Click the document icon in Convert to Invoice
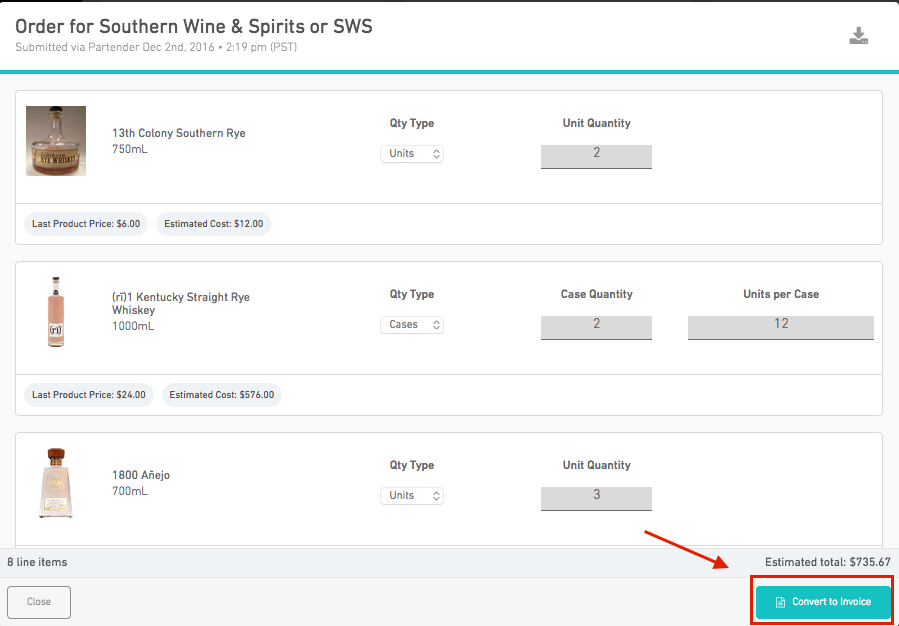 coord(780,602)
